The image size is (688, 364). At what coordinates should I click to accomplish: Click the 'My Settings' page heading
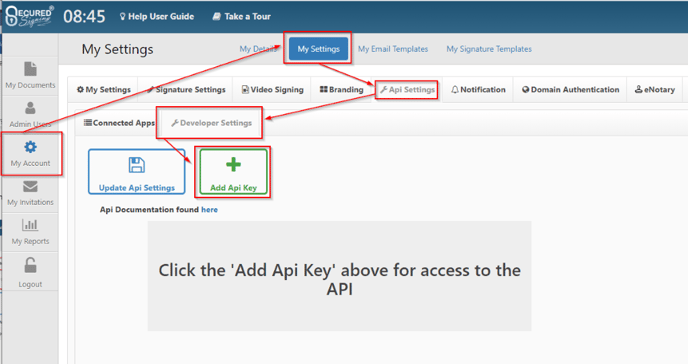(118, 49)
